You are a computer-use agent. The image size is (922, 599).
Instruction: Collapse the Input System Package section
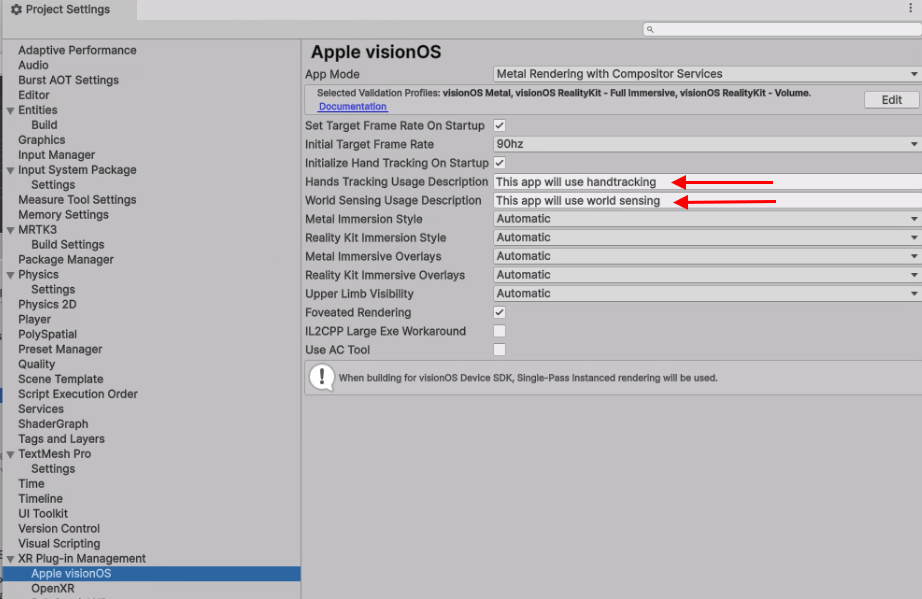pos(10,170)
